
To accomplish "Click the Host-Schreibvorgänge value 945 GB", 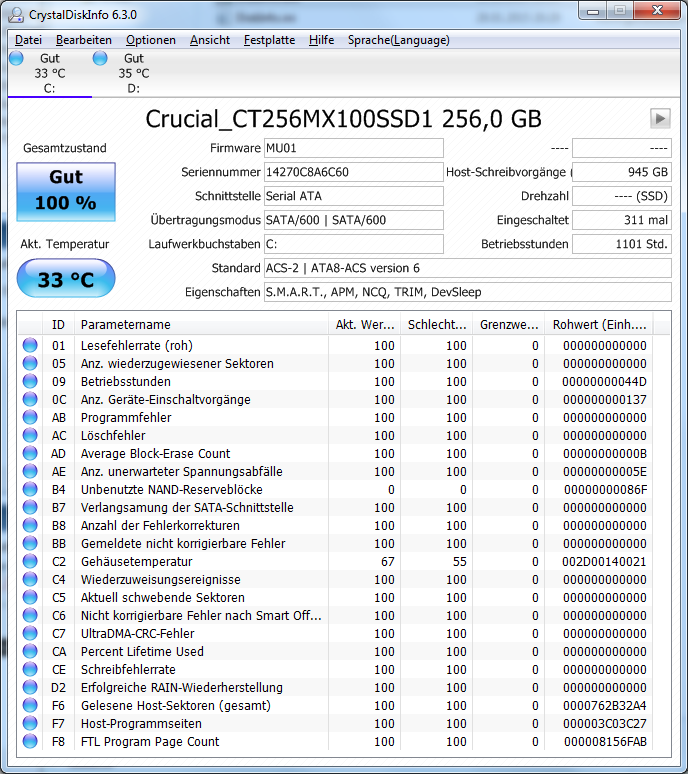I will 622,172.
